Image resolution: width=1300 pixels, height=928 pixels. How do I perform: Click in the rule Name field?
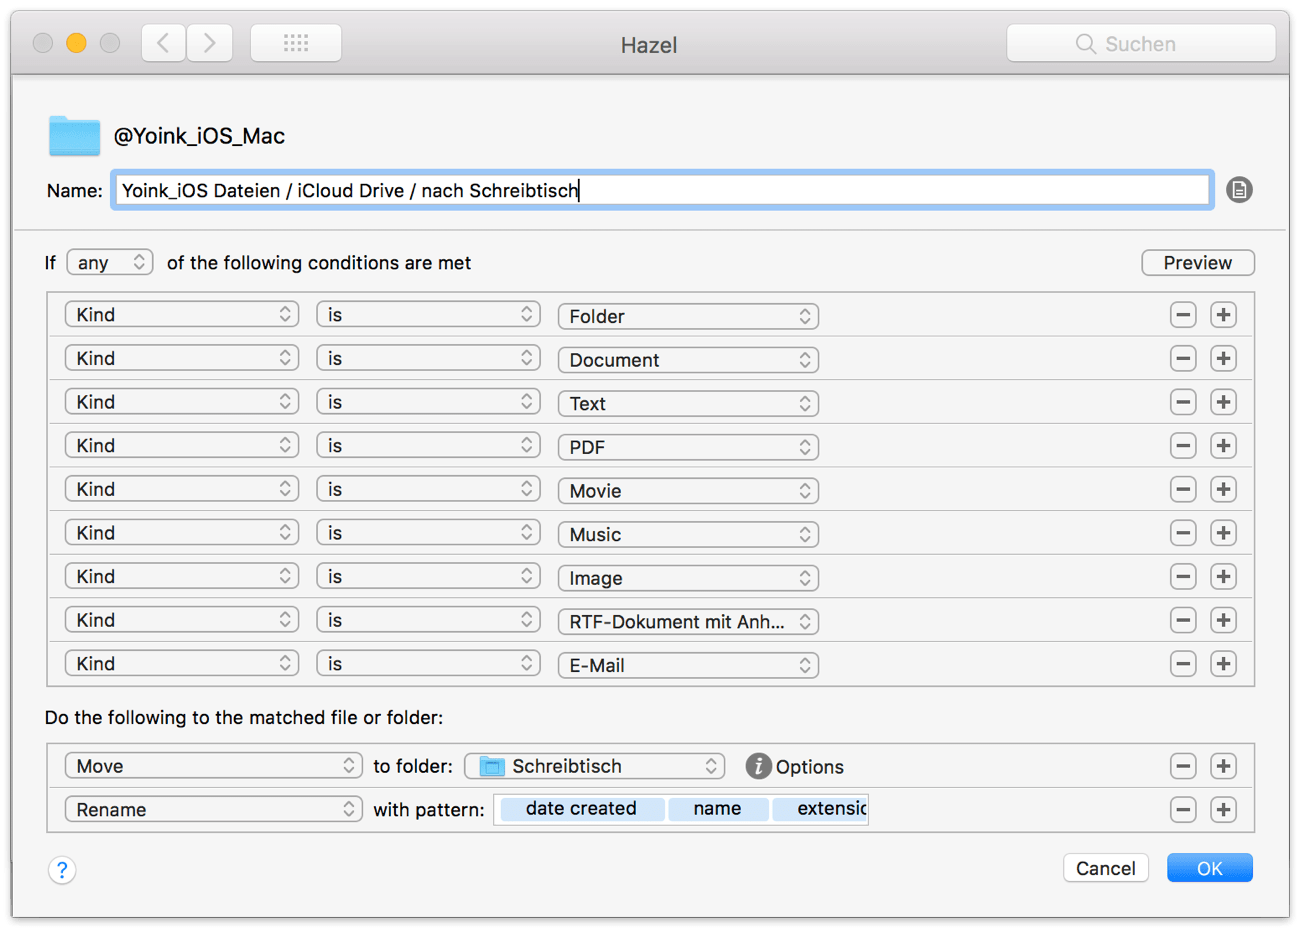(x=662, y=190)
